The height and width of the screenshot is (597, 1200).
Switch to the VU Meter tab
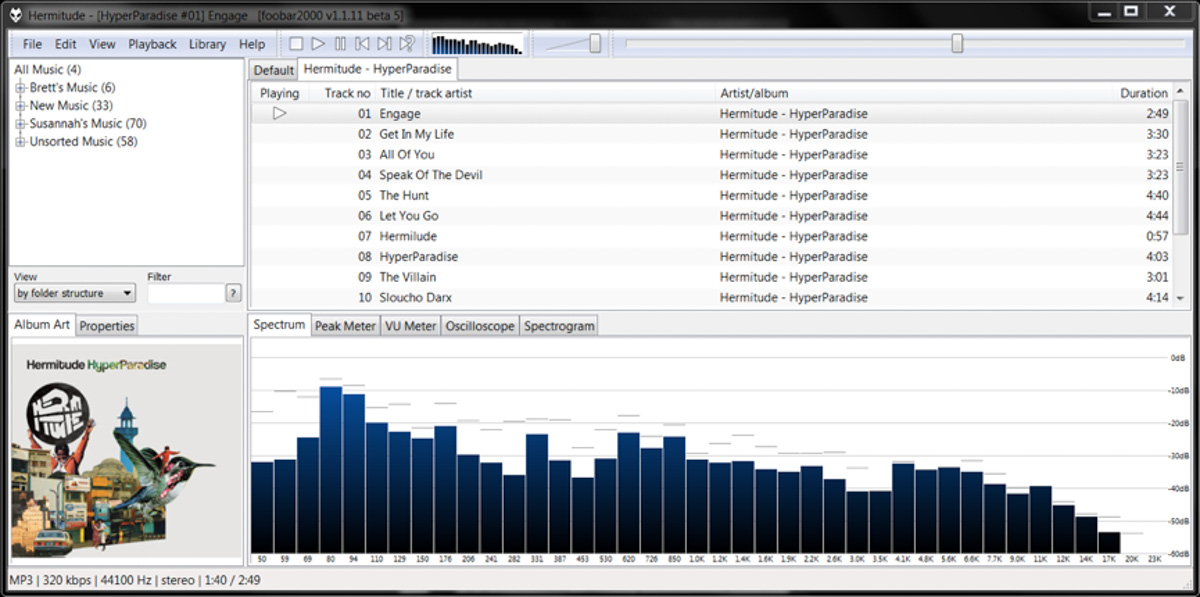(410, 326)
